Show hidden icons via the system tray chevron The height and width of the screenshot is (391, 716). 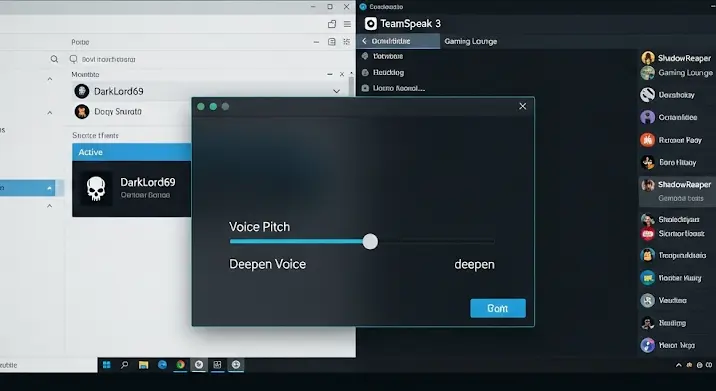point(679,365)
